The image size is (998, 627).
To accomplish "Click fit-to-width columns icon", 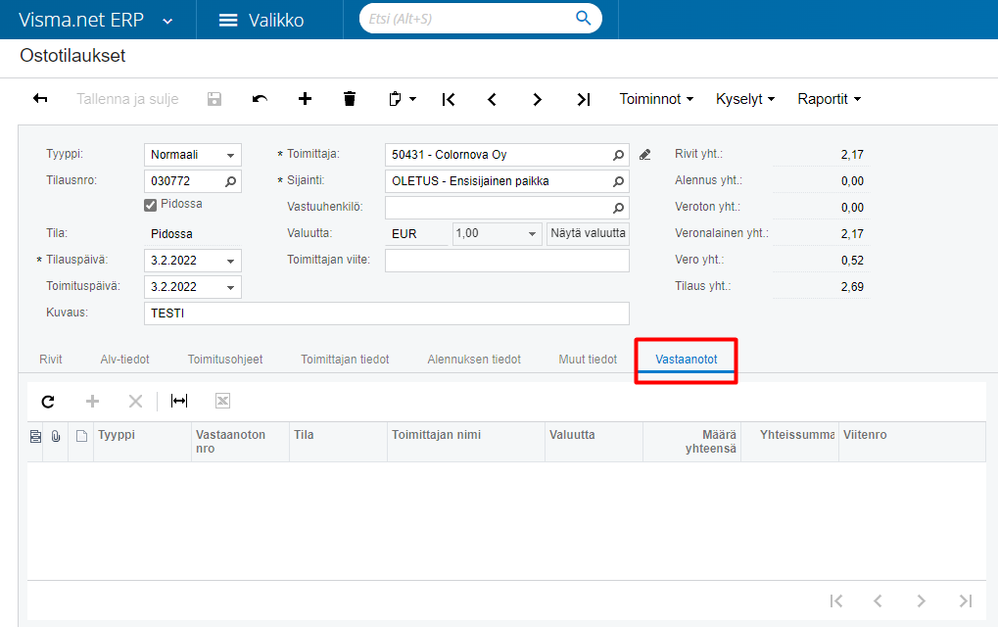I will coord(179,400).
